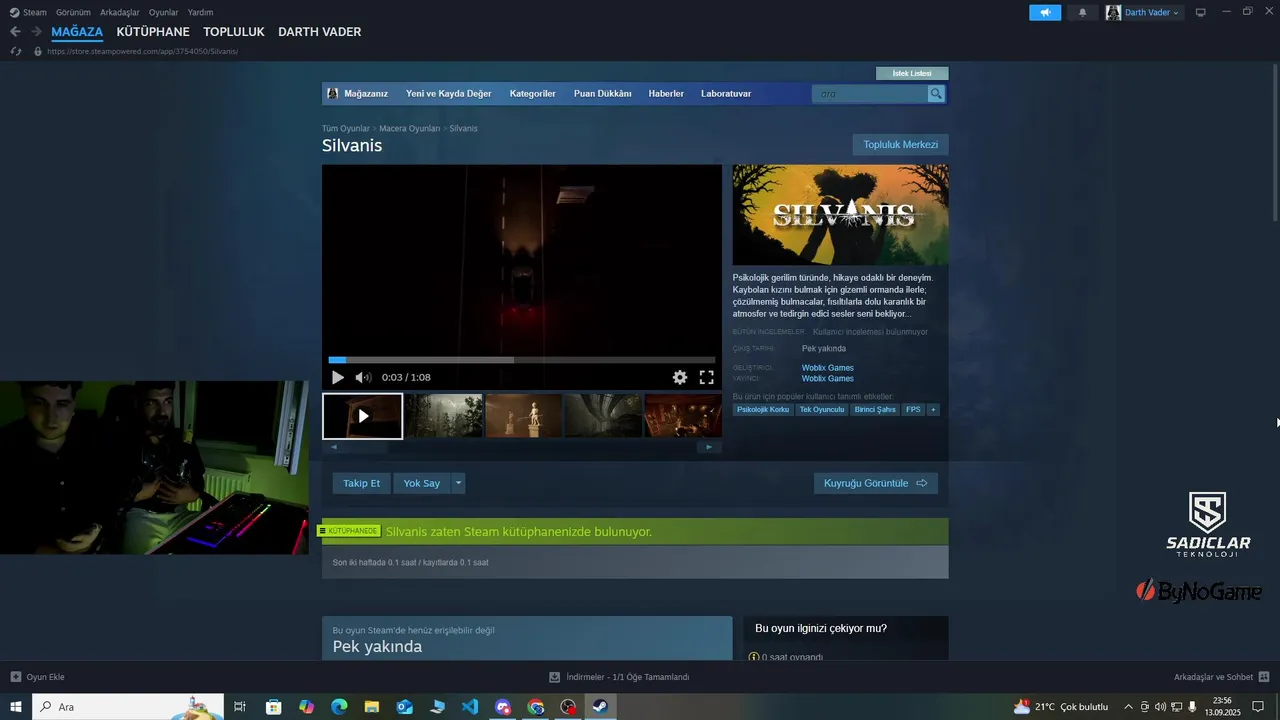Open Google Chrome from taskbar

click(x=536, y=707)
